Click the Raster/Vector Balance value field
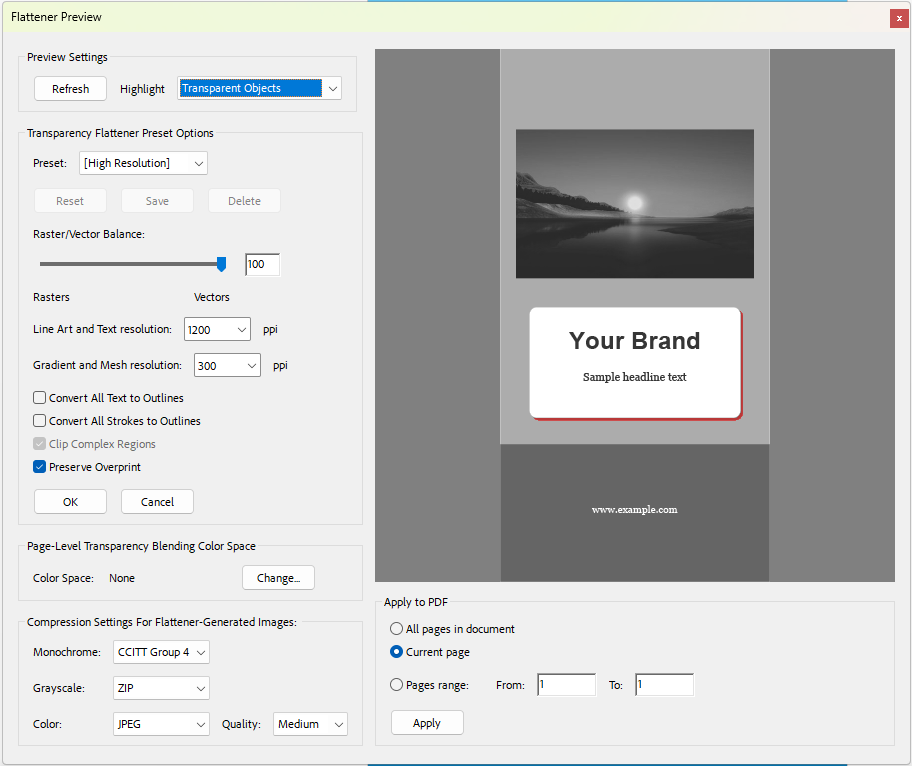This screenshot has width=912, height=766. click(262, 264)
